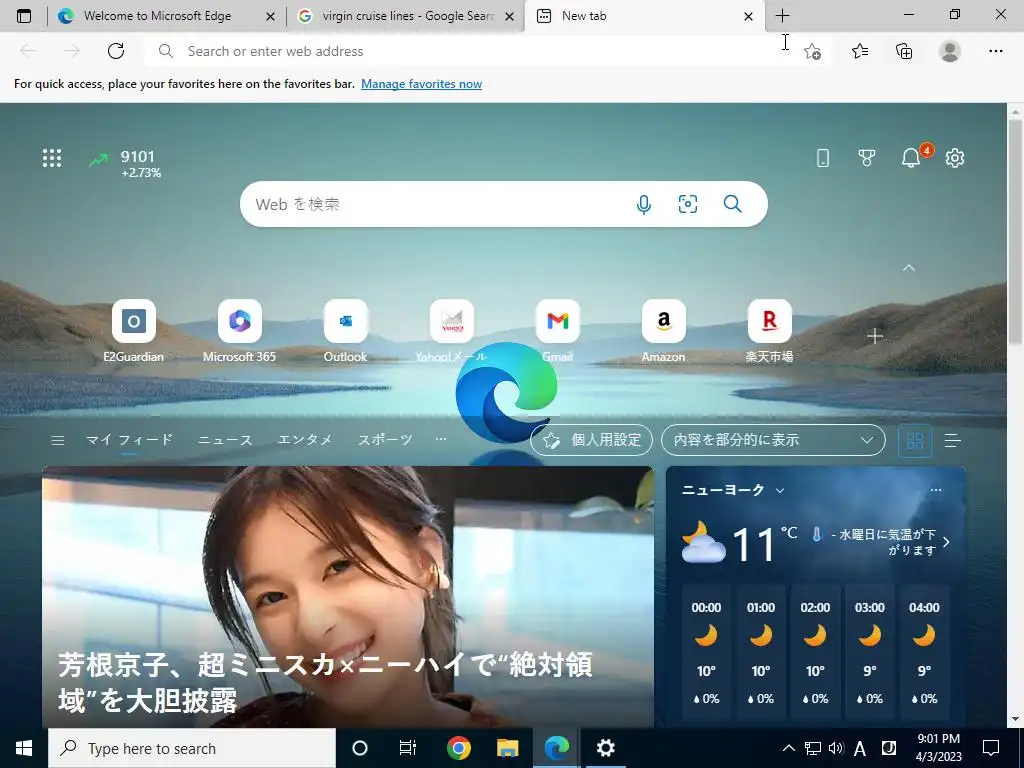The height and width of the screenshot is (768, 1024).
Task: Open the Outlook quick link
Action: (345, 331)
